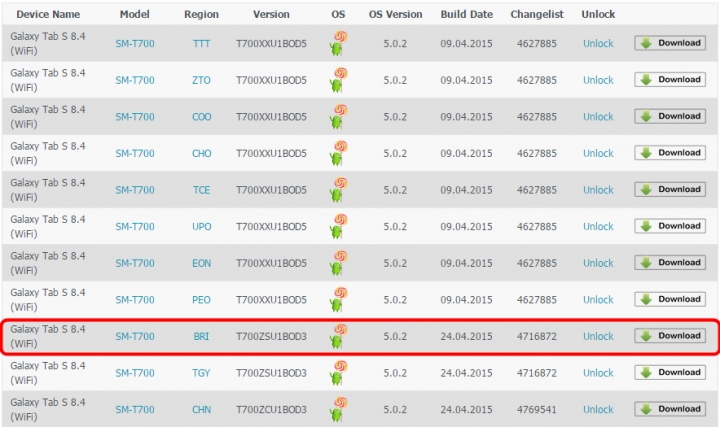Viewport: 720px width, 427px height.
Task: Click the Android Lollipop icon in the PEO row
Action: [x=338, y=299]
